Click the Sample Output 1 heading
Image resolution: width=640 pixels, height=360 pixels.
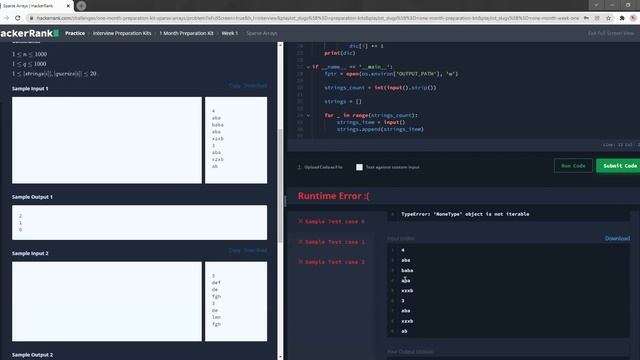click(32, 197)
